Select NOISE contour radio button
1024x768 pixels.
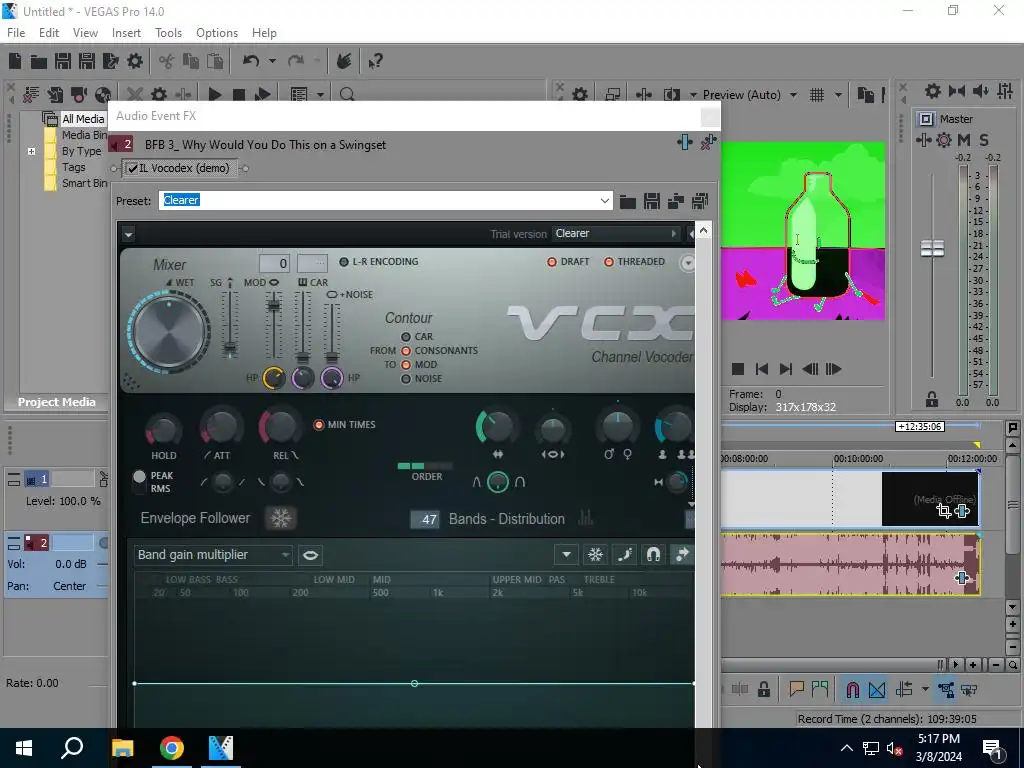tap(406, 379)
